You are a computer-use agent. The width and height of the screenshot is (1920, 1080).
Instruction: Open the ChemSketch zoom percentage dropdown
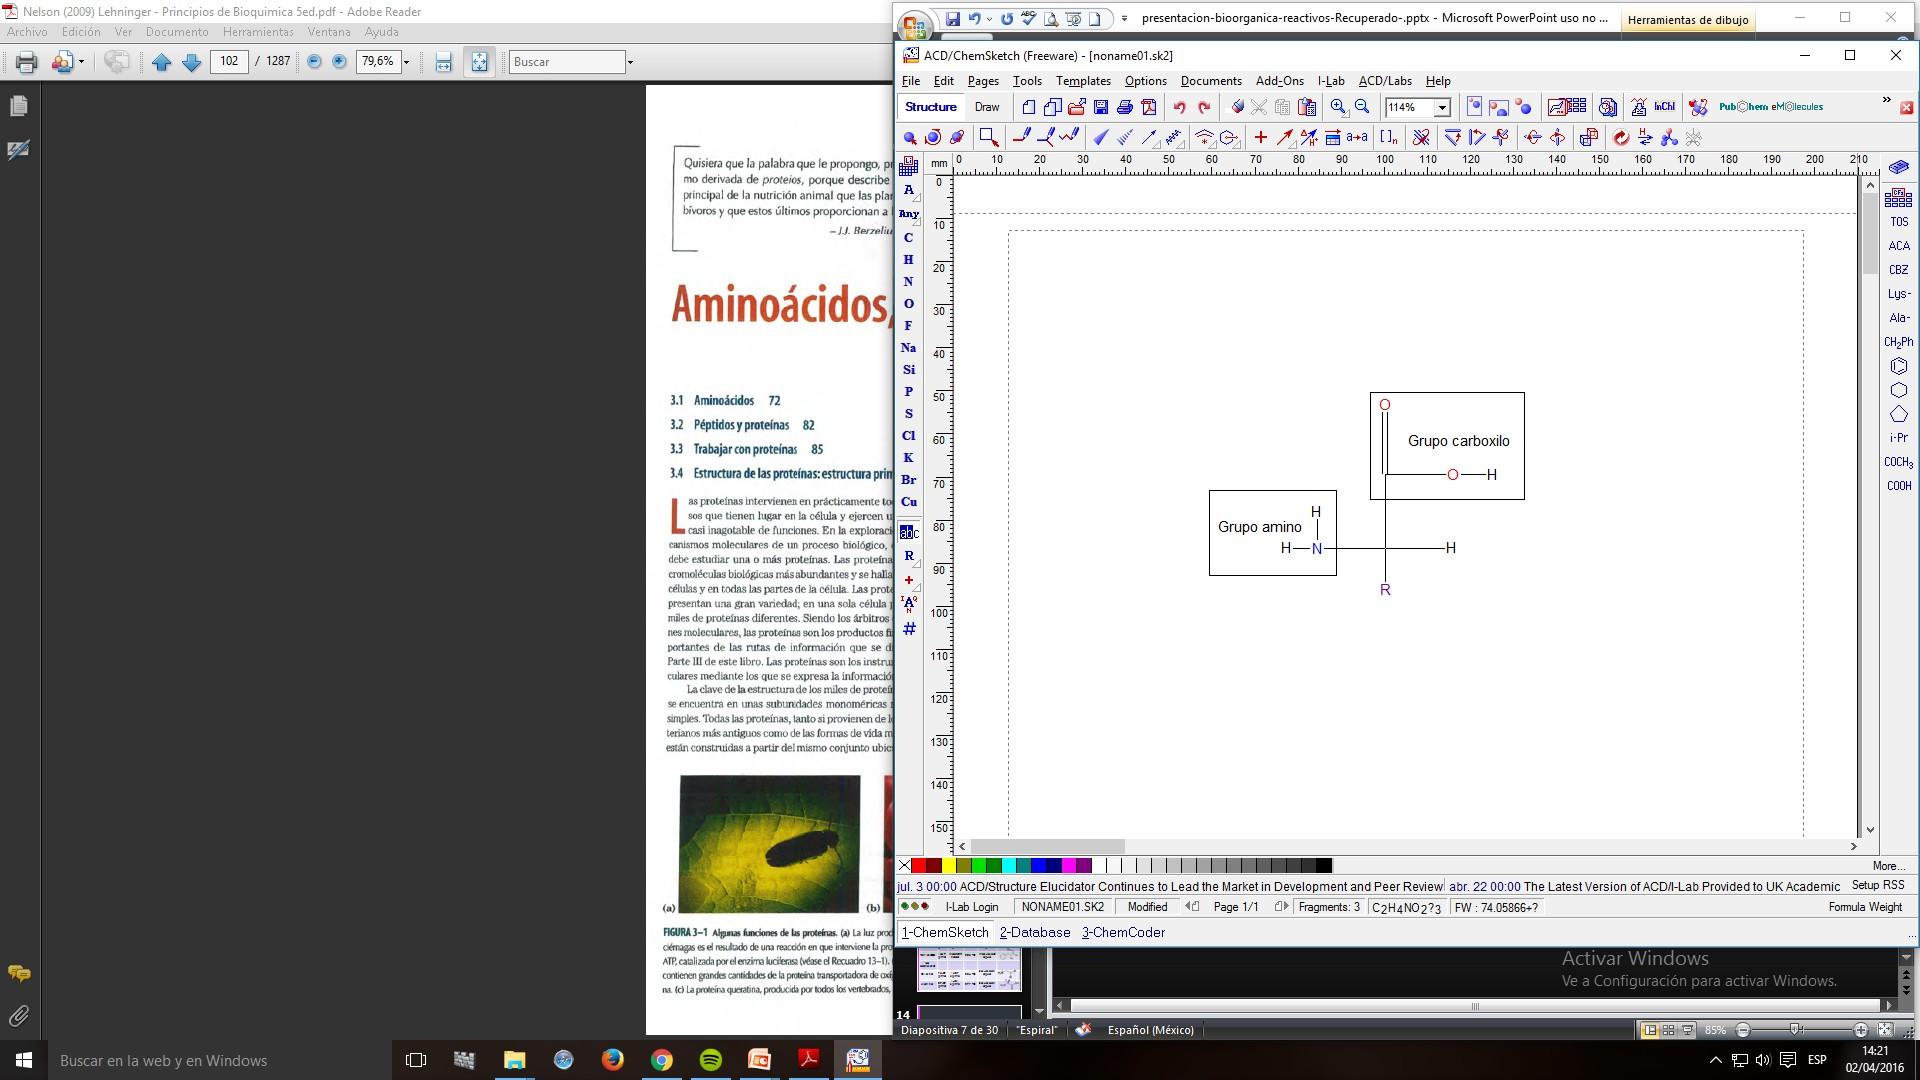click(x=1442, y=108)
